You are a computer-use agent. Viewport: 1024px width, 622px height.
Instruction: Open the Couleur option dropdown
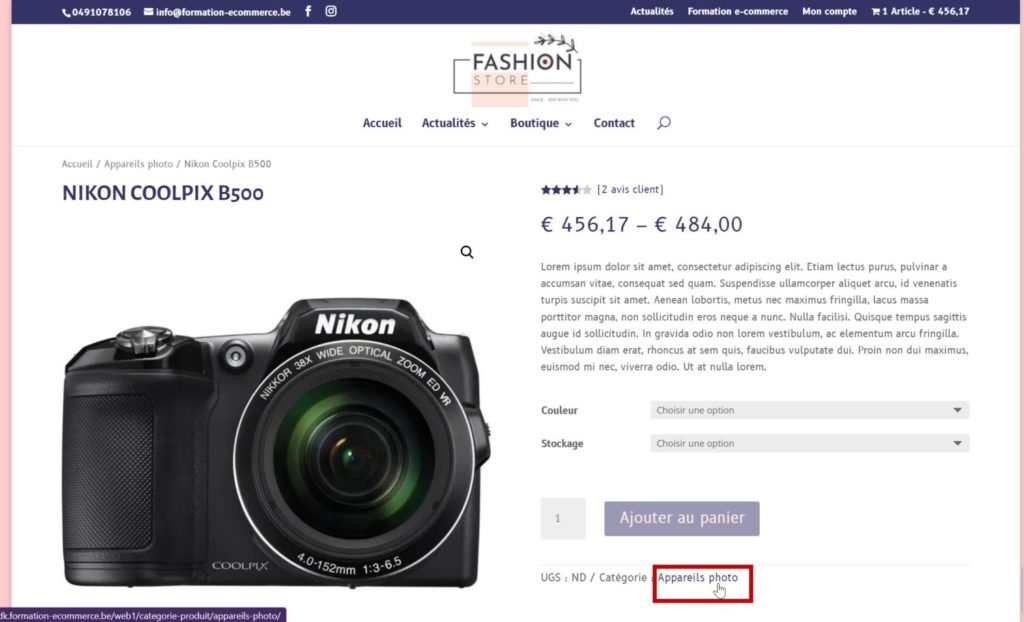point(810,410)
